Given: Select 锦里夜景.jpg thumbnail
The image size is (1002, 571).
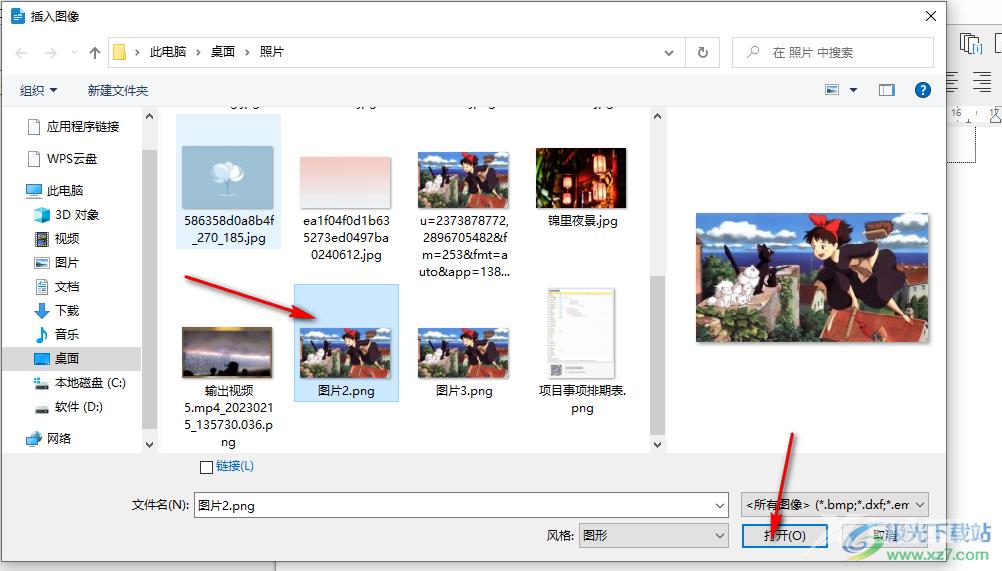Looking at the screenshot, I should pyautogui.click(x=581, y=178).
